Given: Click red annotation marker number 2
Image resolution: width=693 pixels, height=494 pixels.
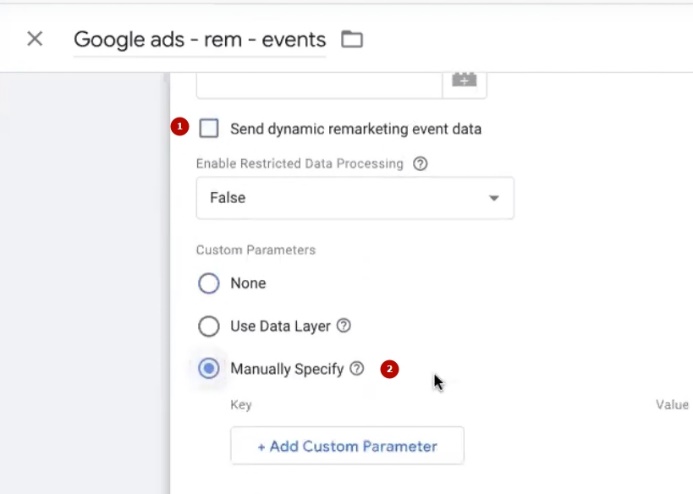Looking at the screenshot, I should pyautogui.click(x=390, y=369).
